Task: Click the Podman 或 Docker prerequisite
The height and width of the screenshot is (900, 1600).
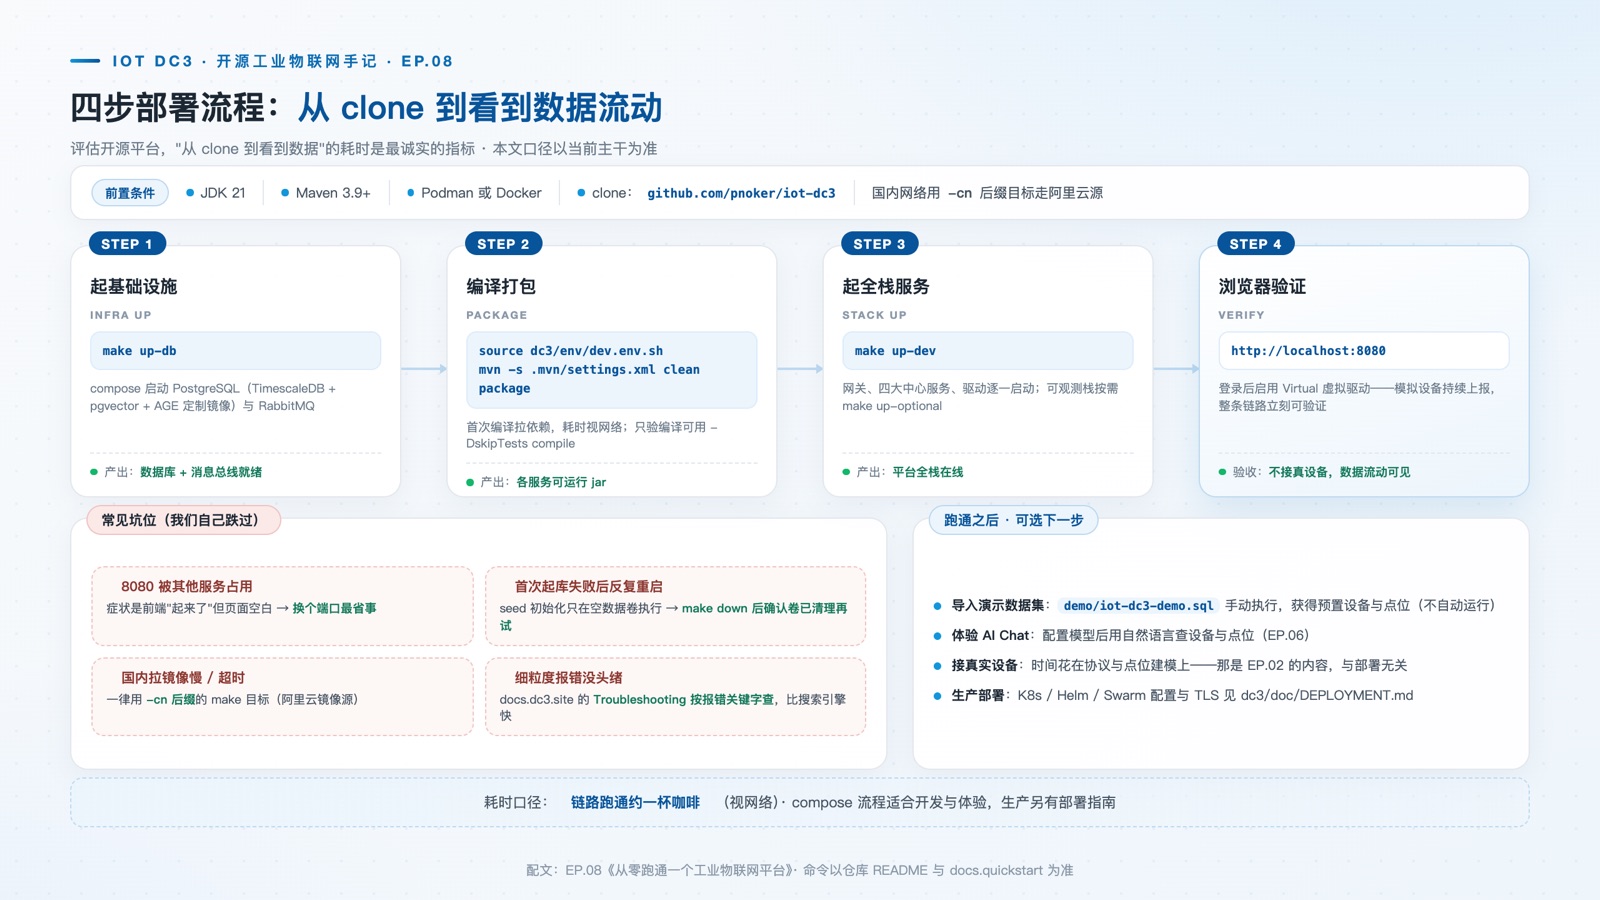Action: tap(474, 193)
